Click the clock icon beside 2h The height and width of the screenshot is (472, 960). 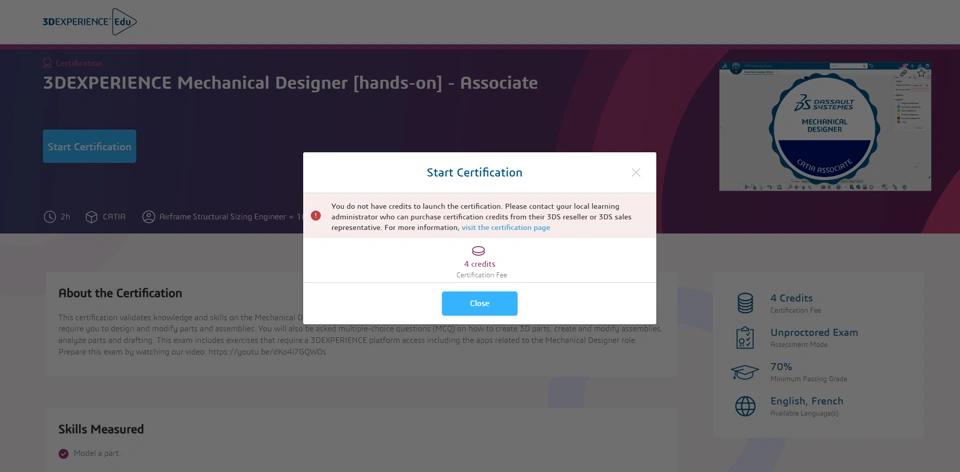[50, 217]
